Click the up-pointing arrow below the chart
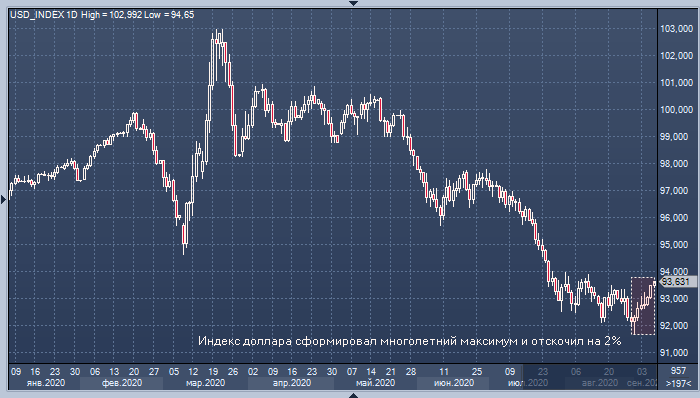This screenshot has width=700, height=398. click(353, 395)
